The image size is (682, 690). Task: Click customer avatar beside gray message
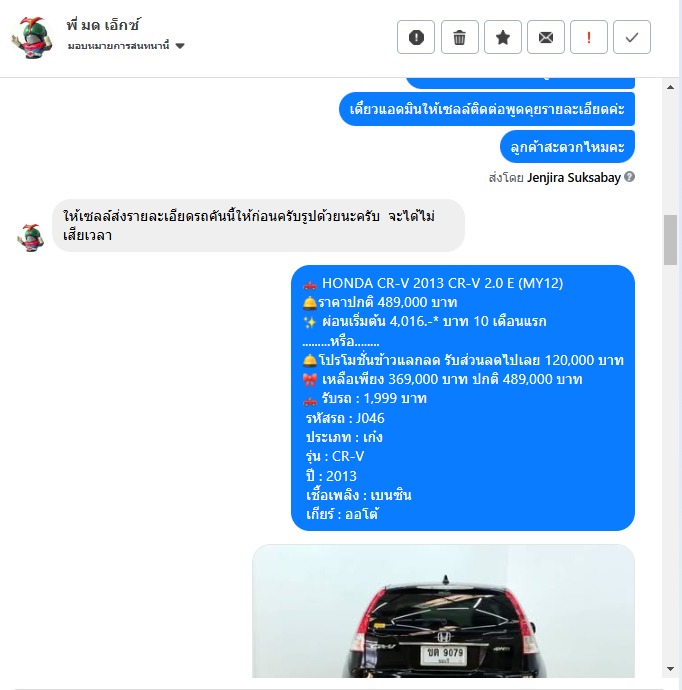point(31,238)
